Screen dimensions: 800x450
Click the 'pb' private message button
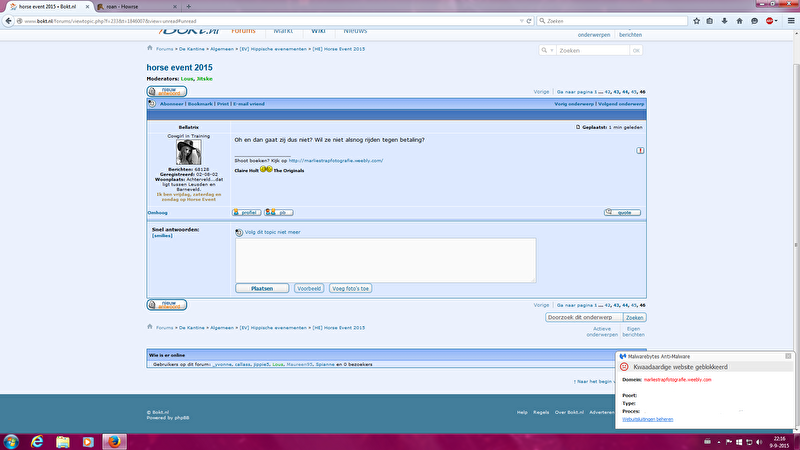[x=279, y=212]
